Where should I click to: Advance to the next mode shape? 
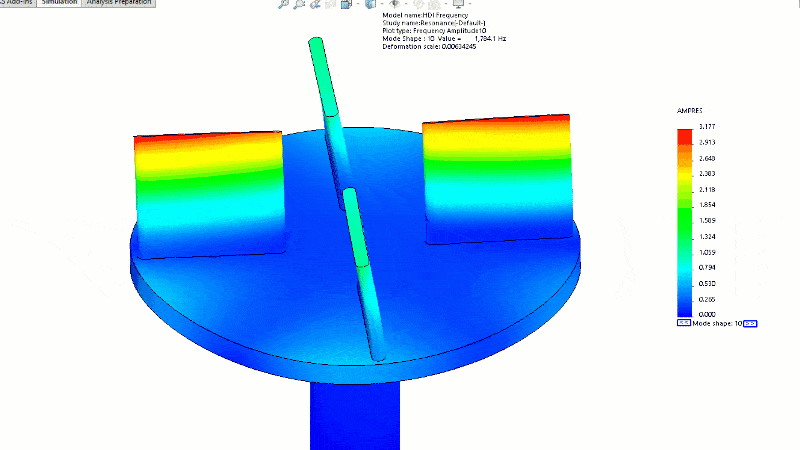tap(750, 324)
